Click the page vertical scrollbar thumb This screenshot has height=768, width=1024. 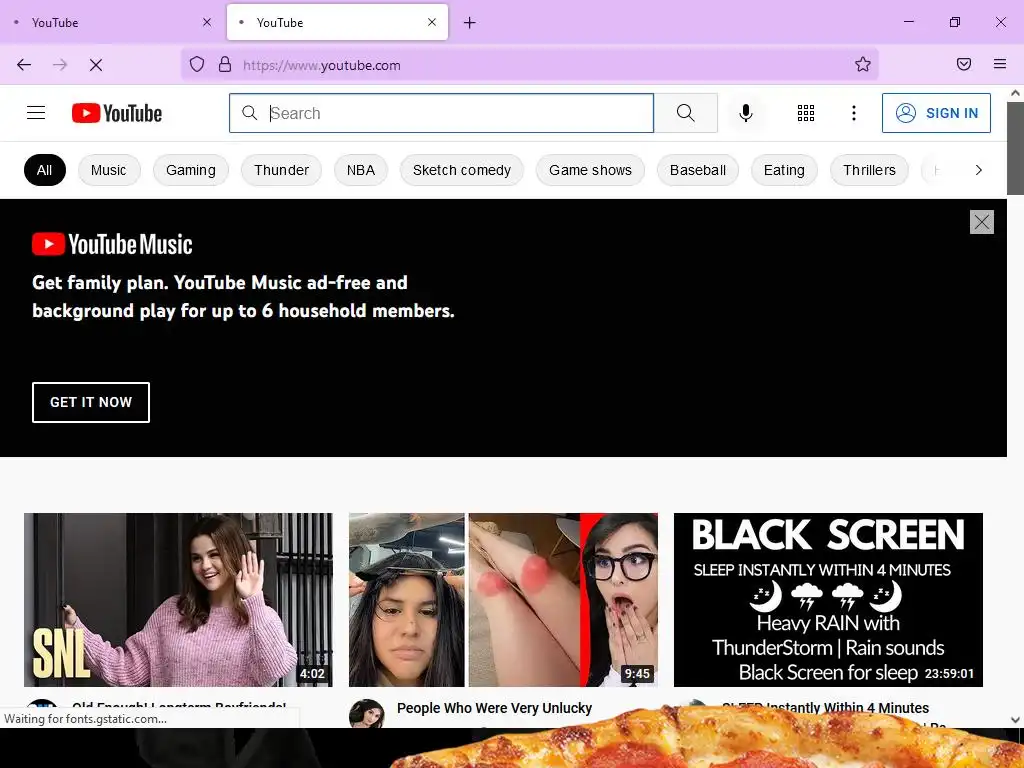(x=1016, y=148)
